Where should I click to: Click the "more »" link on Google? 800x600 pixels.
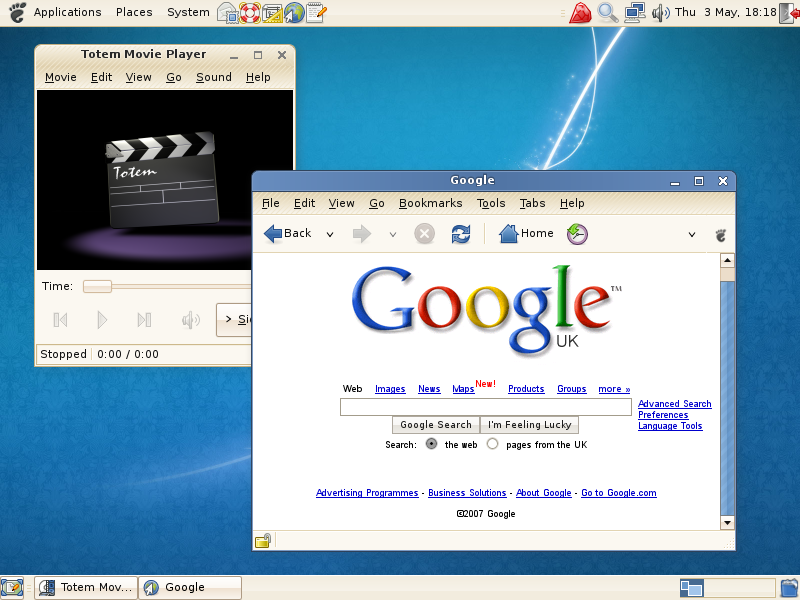tap(614, 389)
